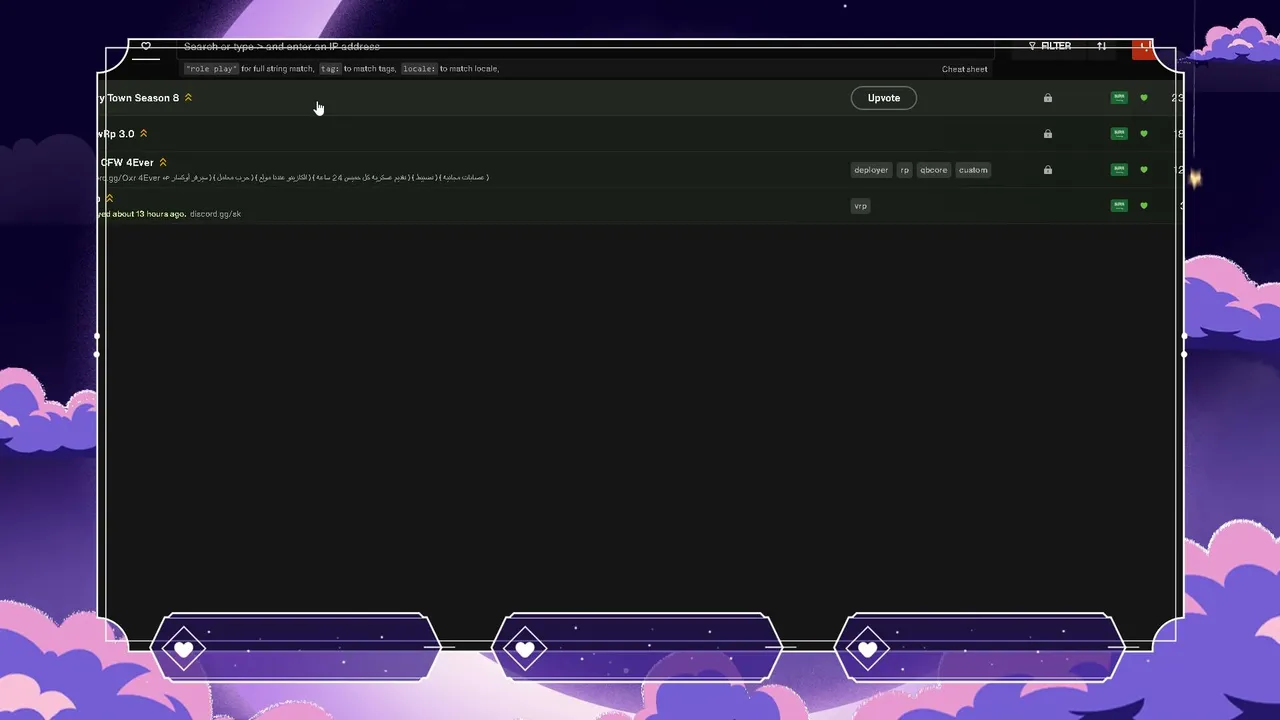Click the boost chevrons next to Rp 3.0

click(144, 134)
